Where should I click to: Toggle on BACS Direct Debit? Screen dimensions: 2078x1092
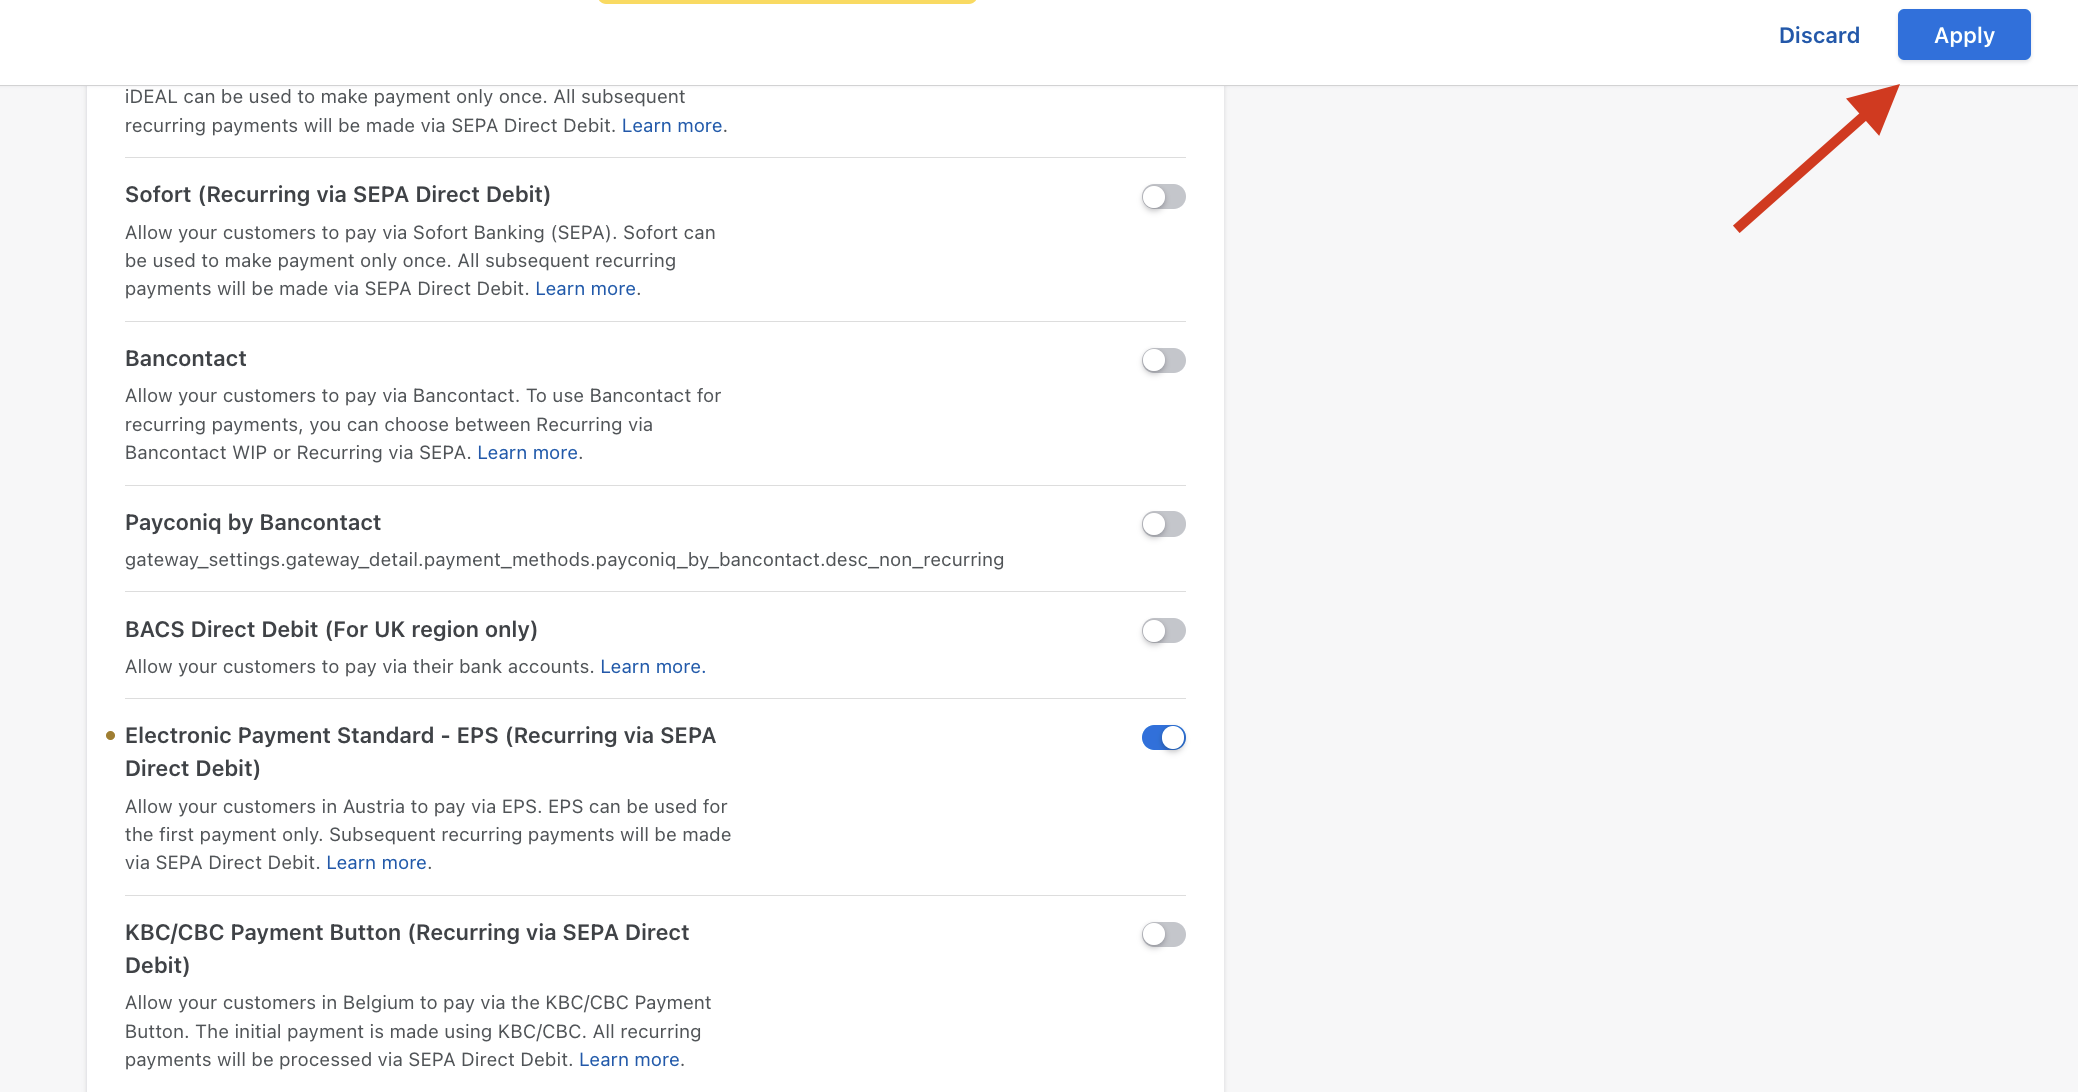click(x=1163, y=631)
